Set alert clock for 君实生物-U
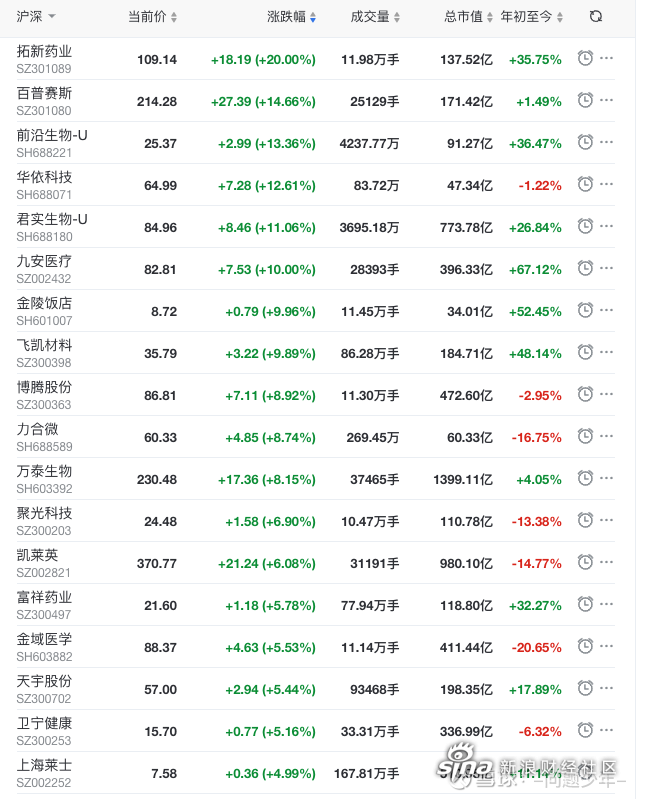The image size is (645, 799). [585, 226]
